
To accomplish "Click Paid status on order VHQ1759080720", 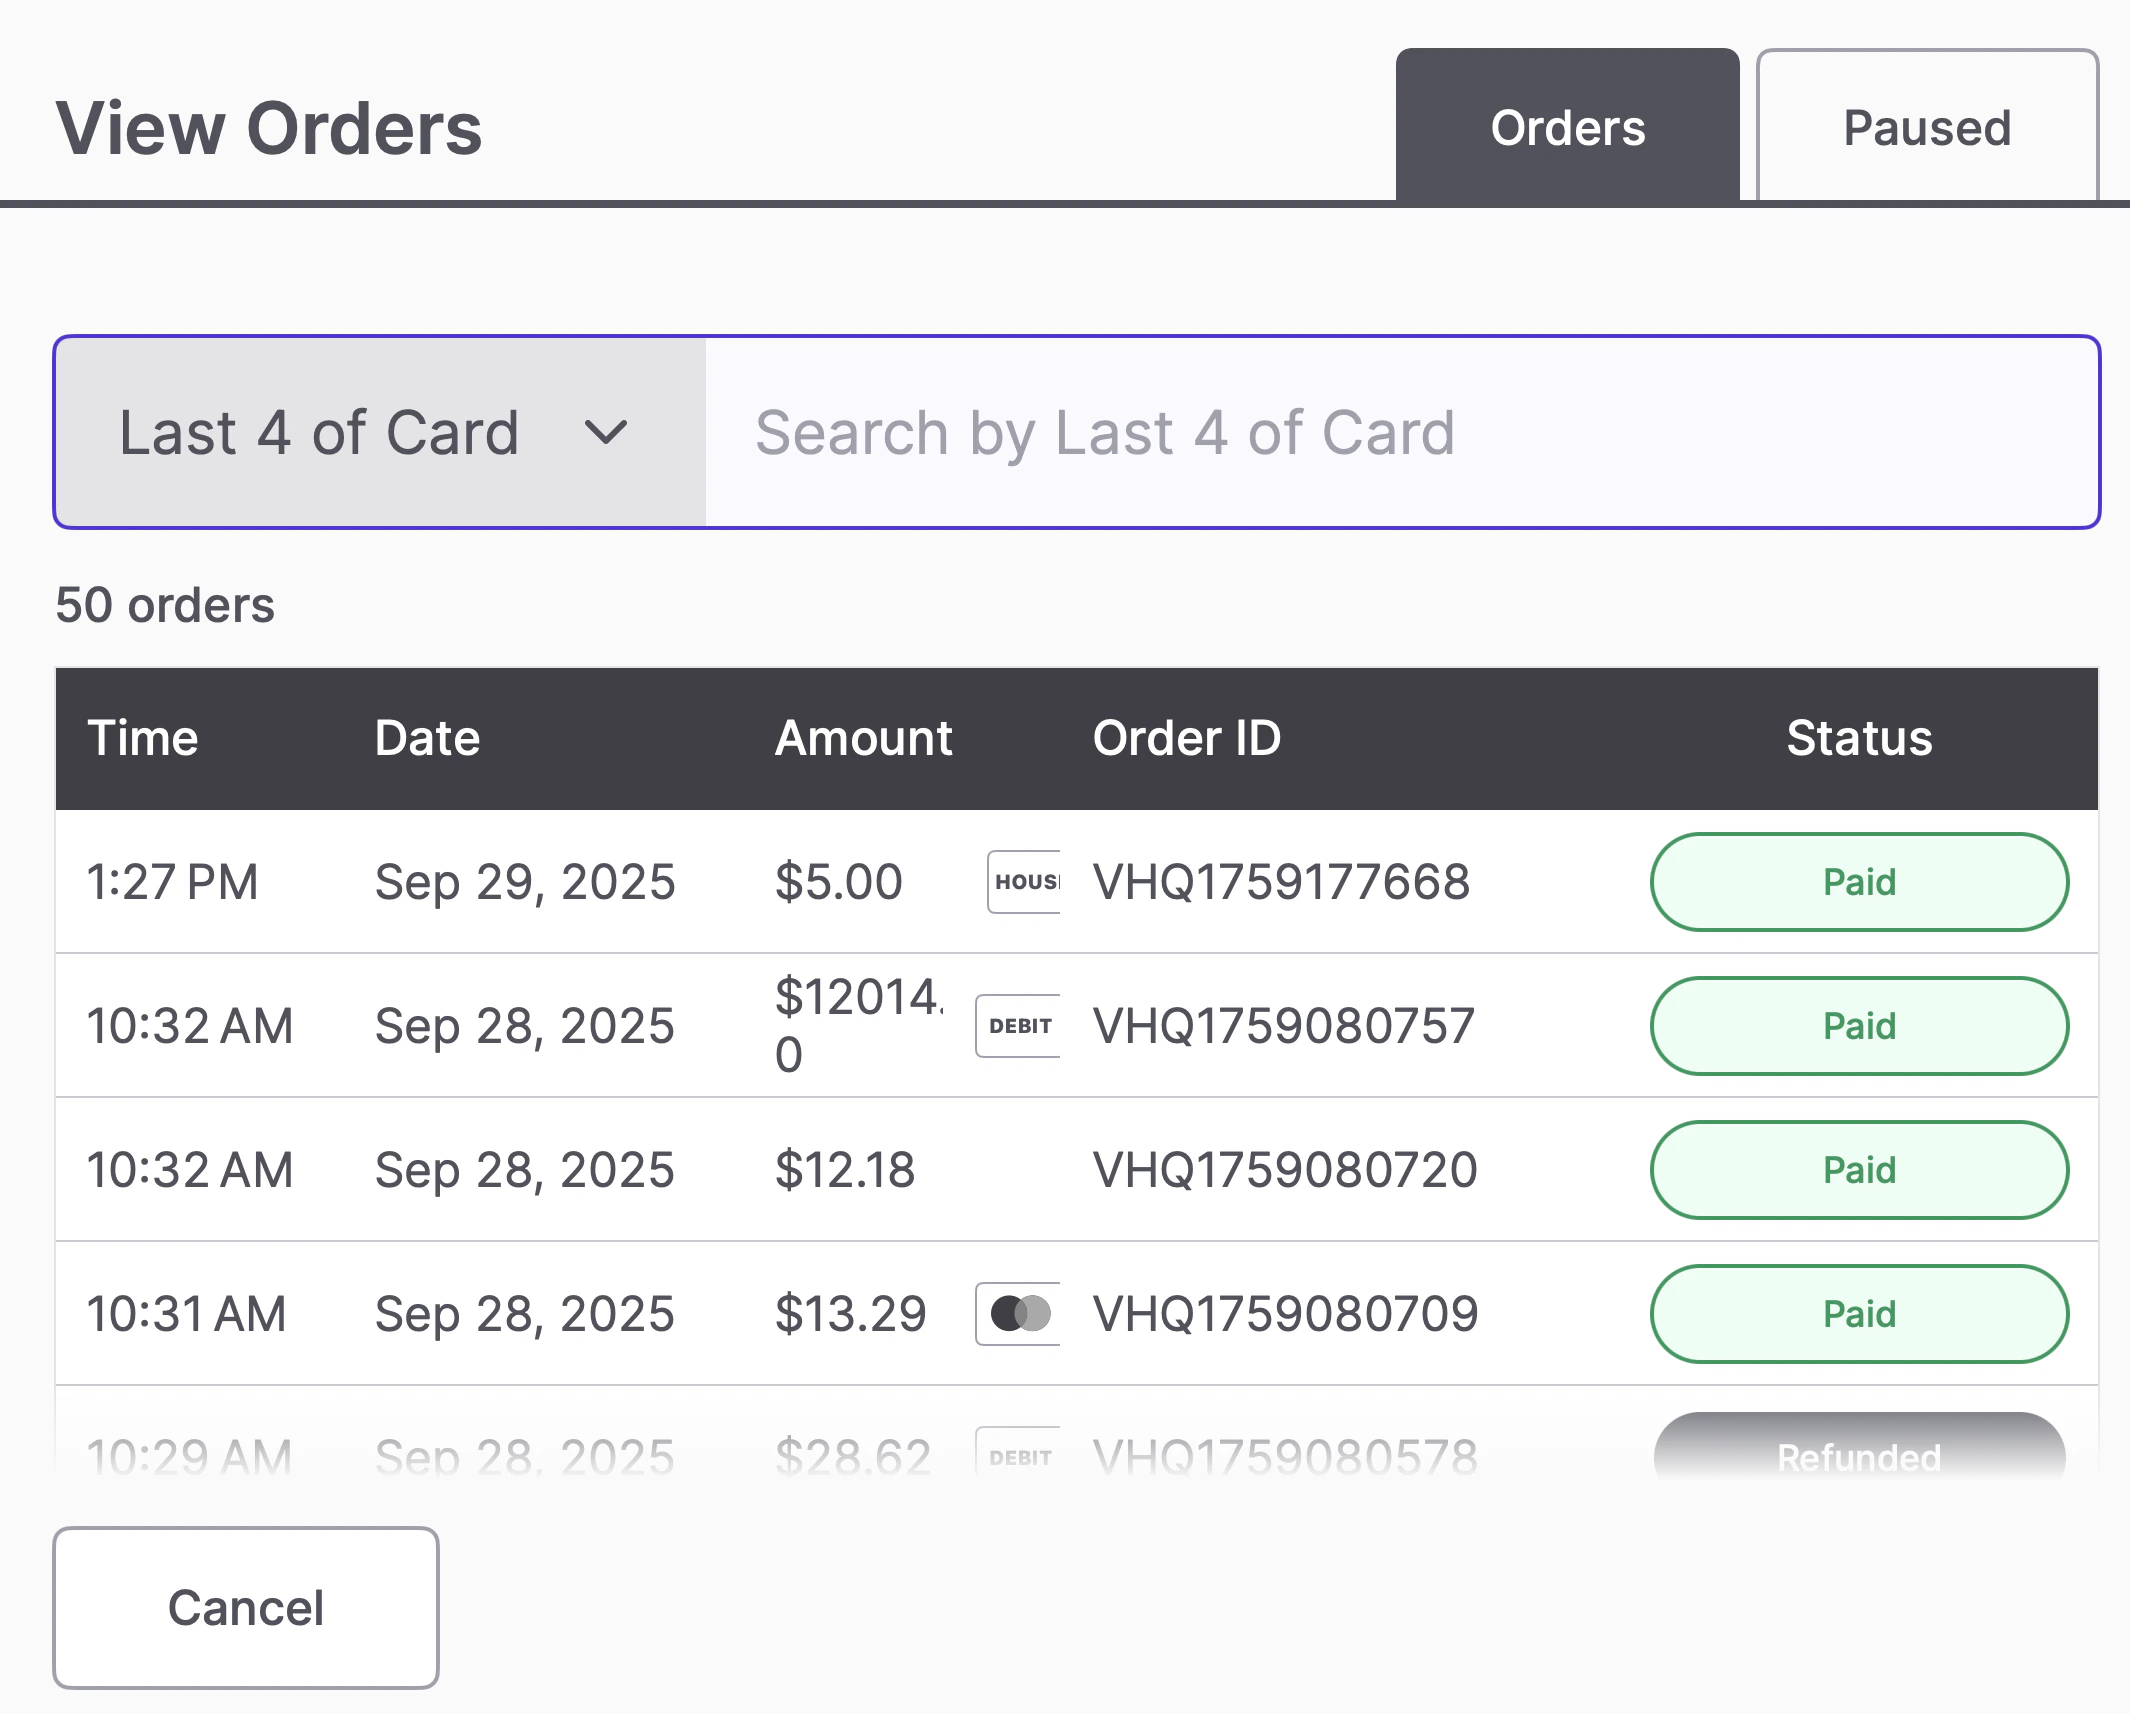I will pos(1858,1170).
